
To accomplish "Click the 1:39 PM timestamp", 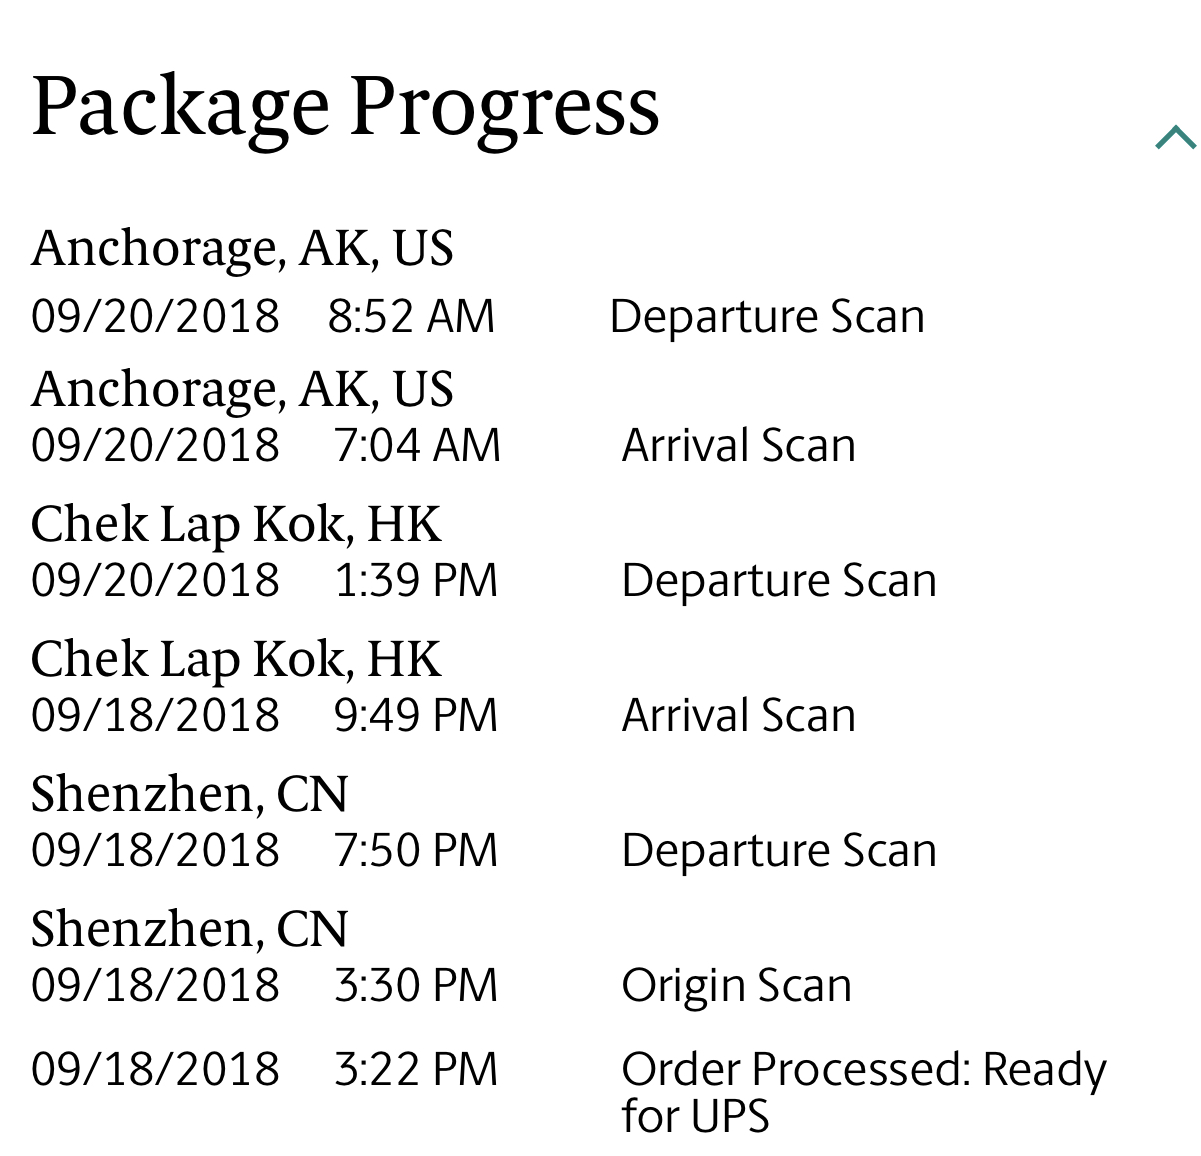I will [416, 580].
